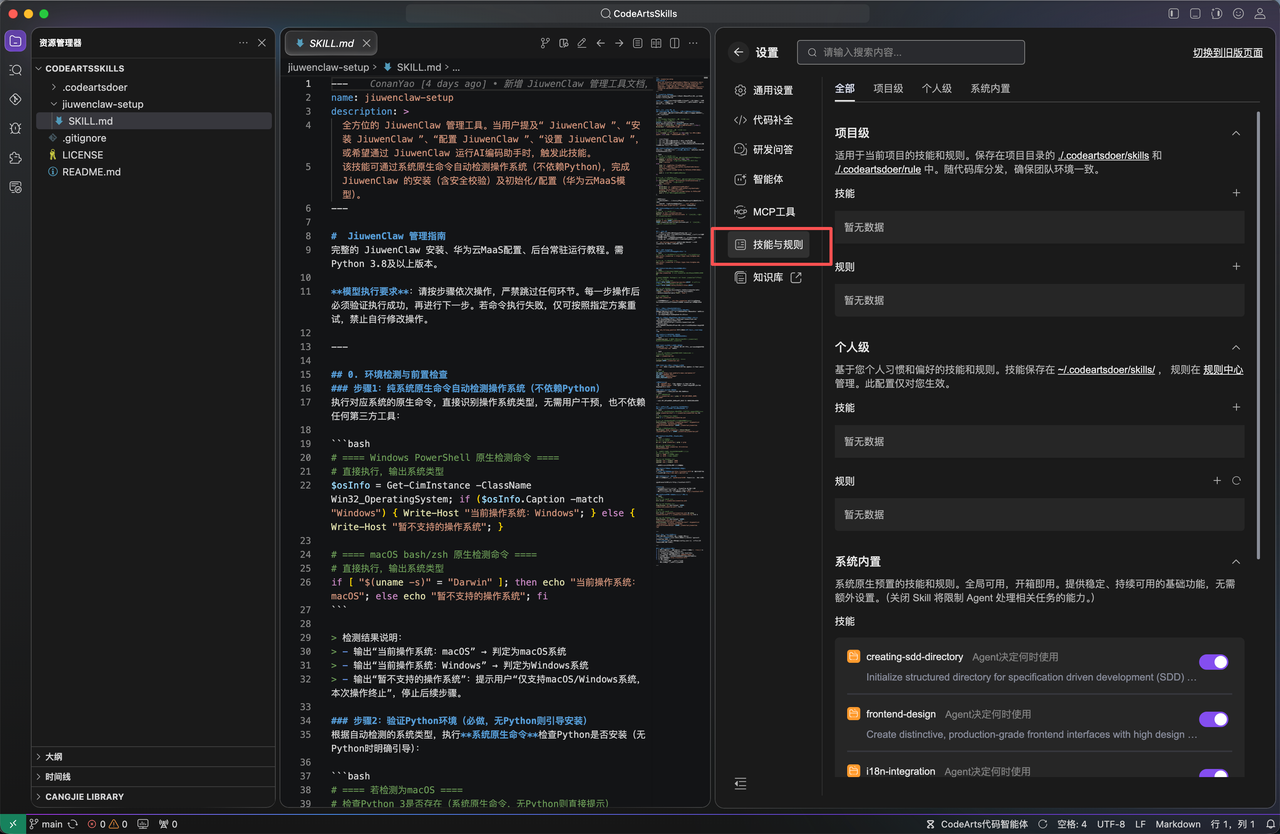Refresh the personal-level rules list
This screenshot has height=834, width=1280.
coord(1236,481)
